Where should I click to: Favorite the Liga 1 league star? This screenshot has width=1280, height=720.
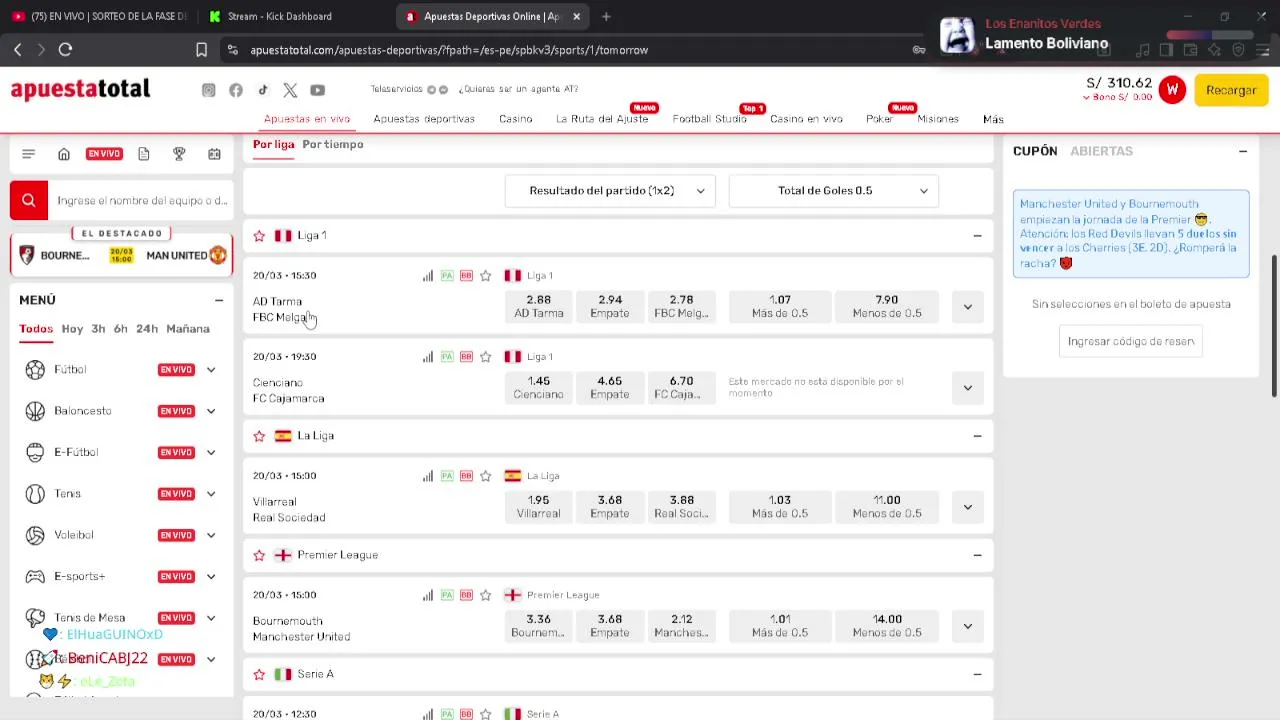(x=259, y=236)
